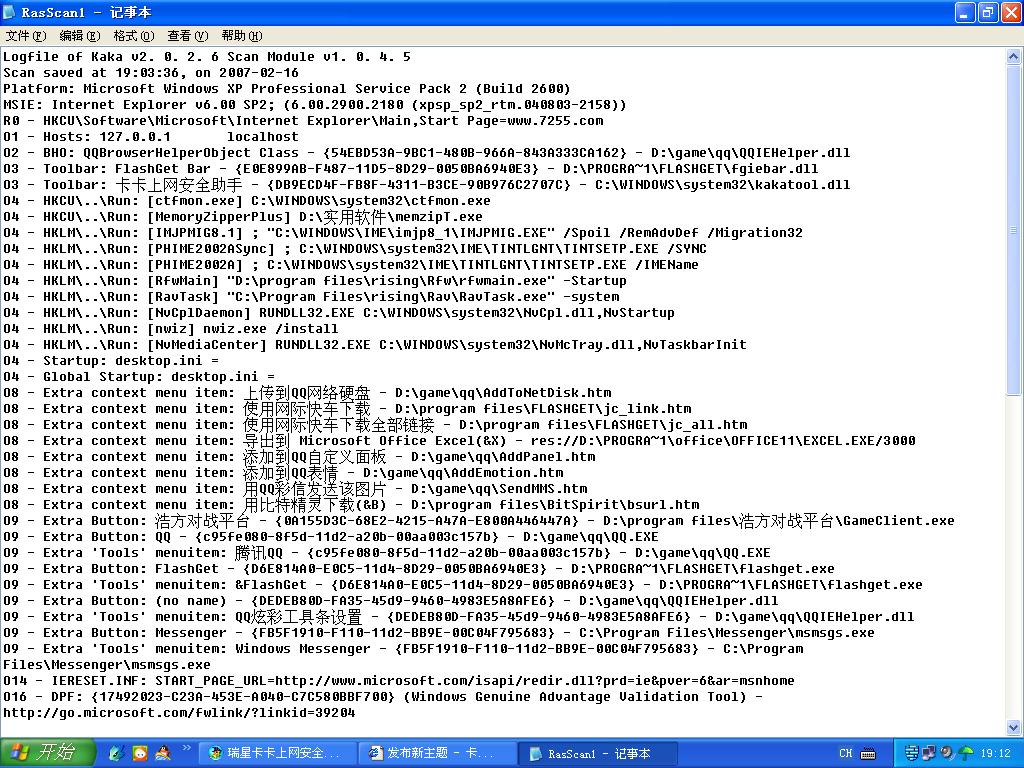Click the Extra Button: Messenger line

pyautogui.click(x=439, y=633)
